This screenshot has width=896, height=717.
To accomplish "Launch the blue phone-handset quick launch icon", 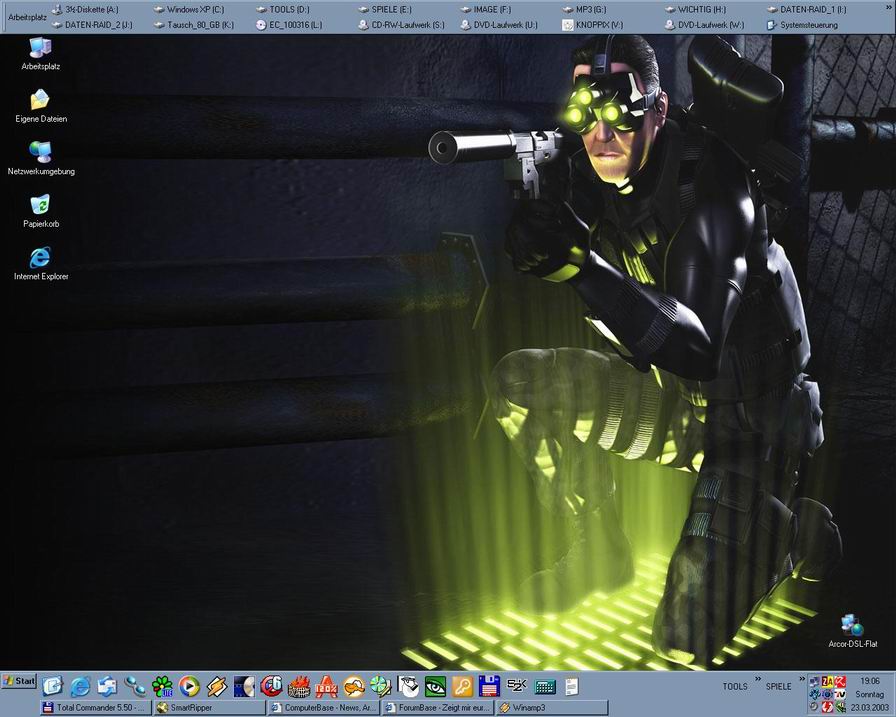I will [x=135, y=686].
